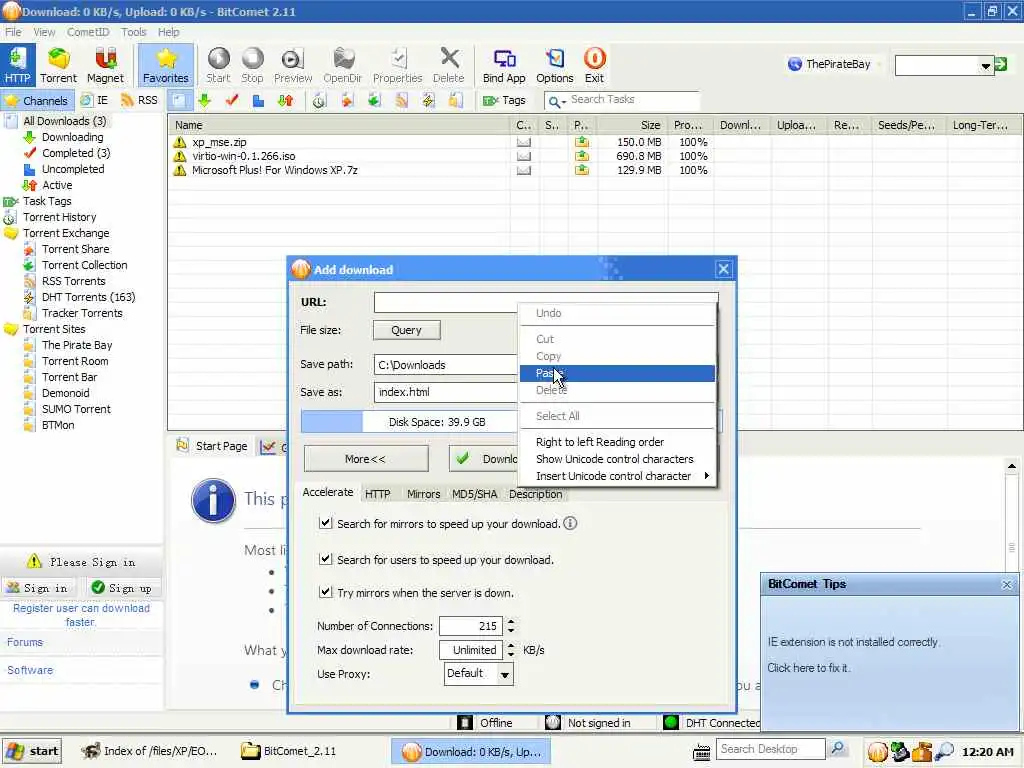1024x768 pixels.
Task: Toggle the Favorites star button
Action: tap(166, 65)
